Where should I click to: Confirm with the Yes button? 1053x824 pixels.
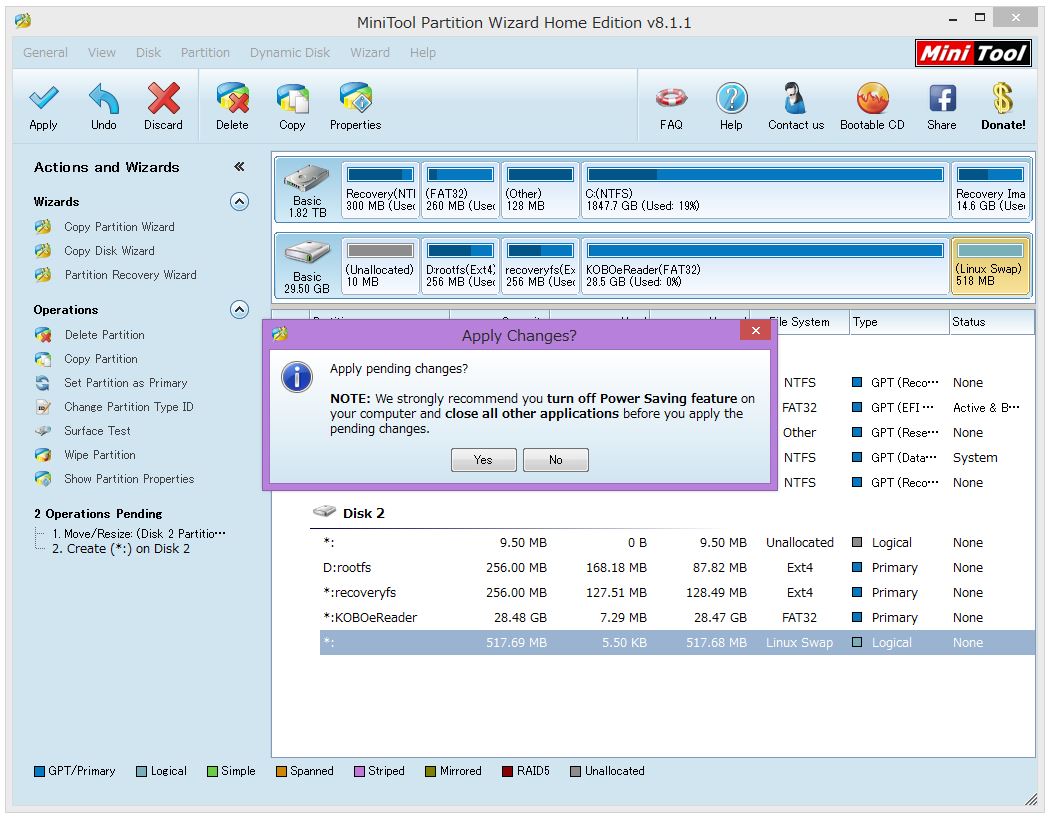[484, 460]
